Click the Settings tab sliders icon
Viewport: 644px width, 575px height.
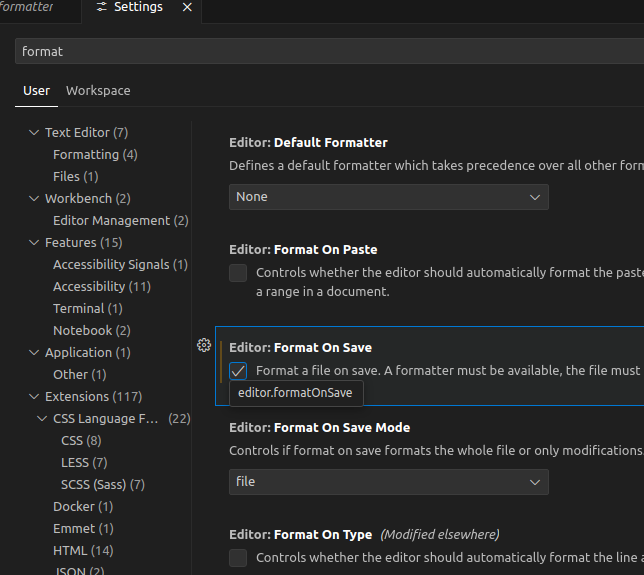tap(101, 7)
